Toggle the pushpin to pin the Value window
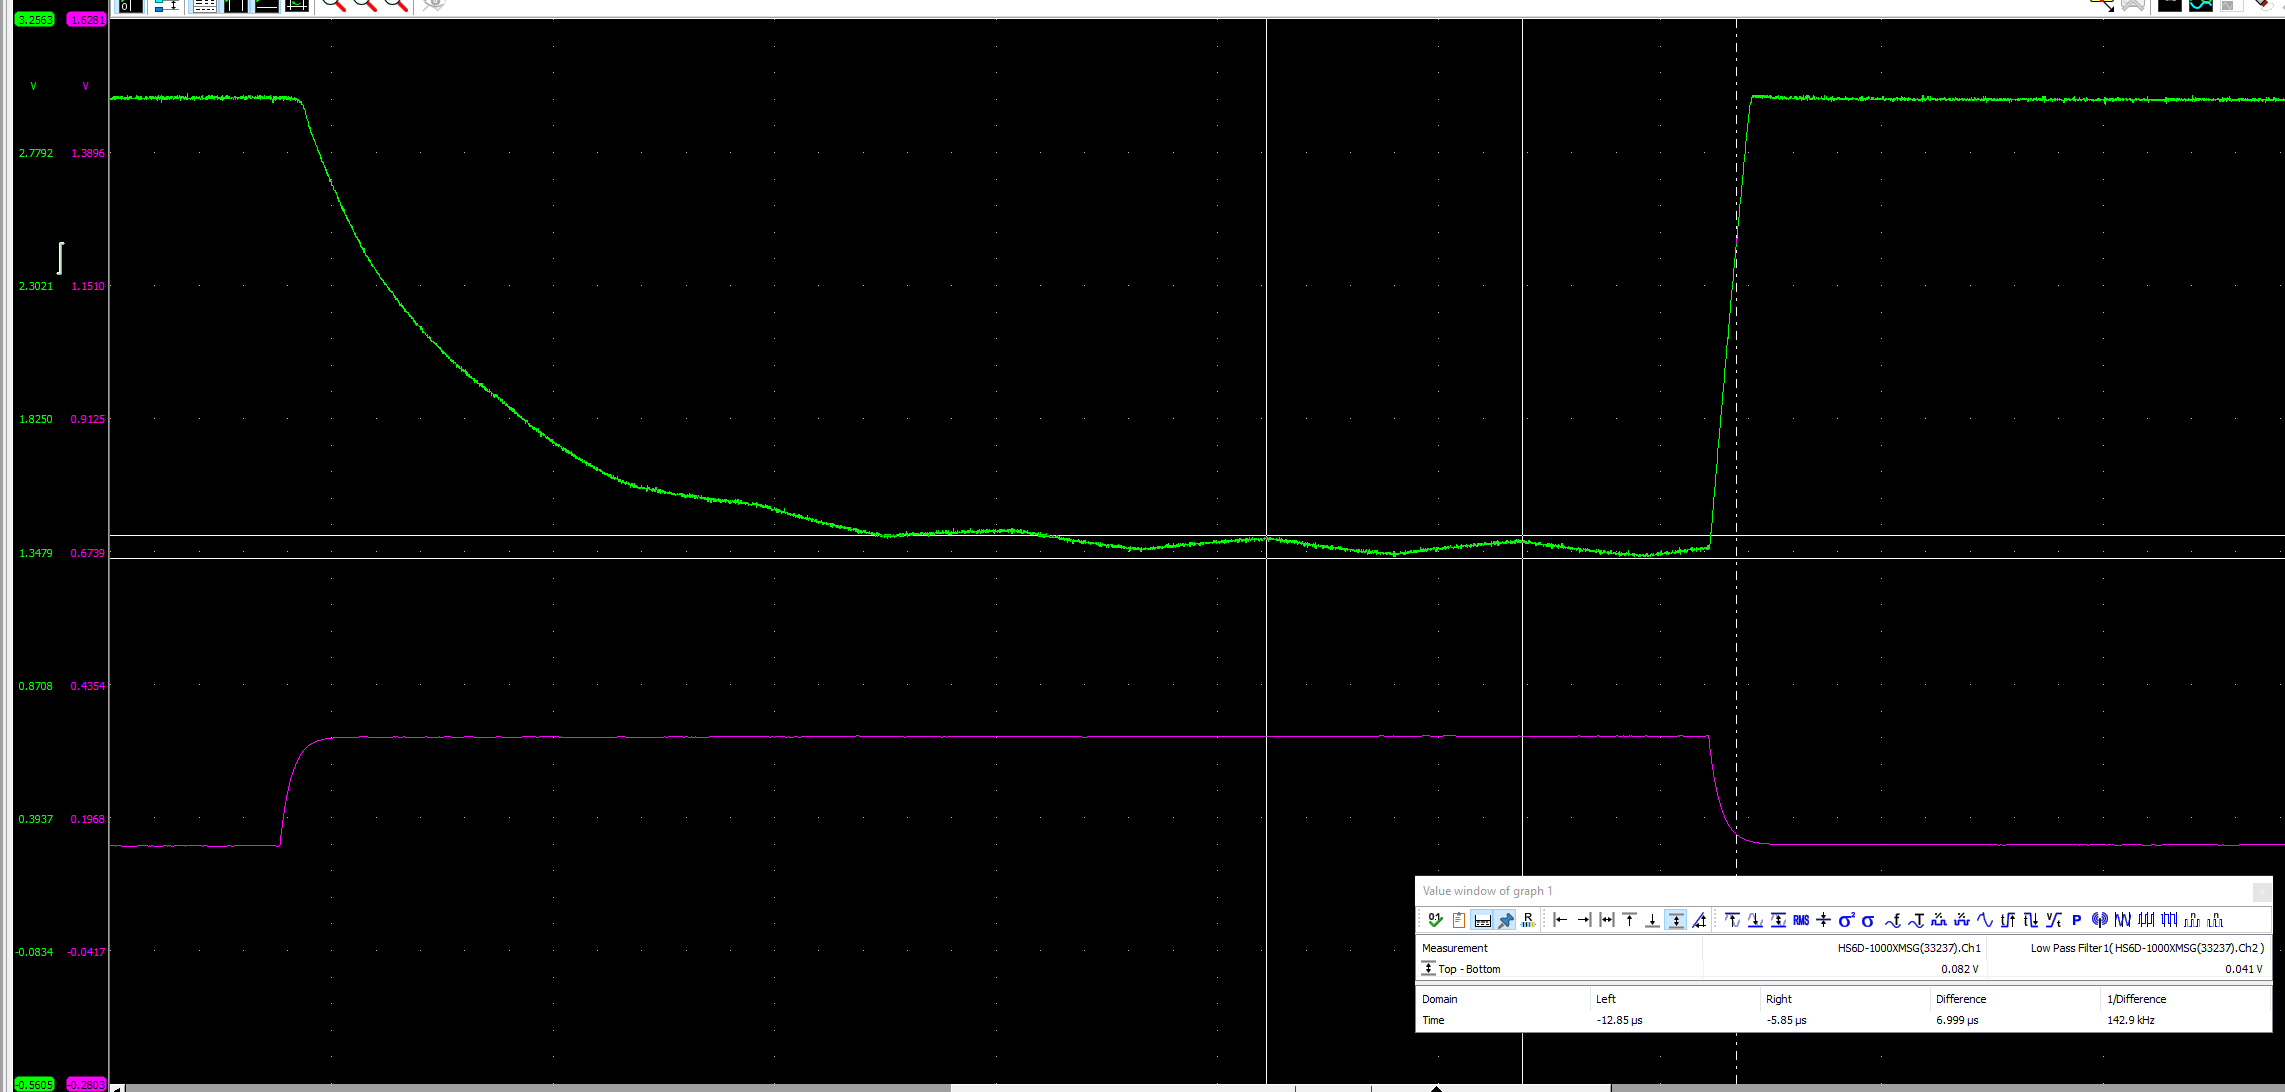The width and height of the screenshot is (2285, 1092). click(1506, 920)
